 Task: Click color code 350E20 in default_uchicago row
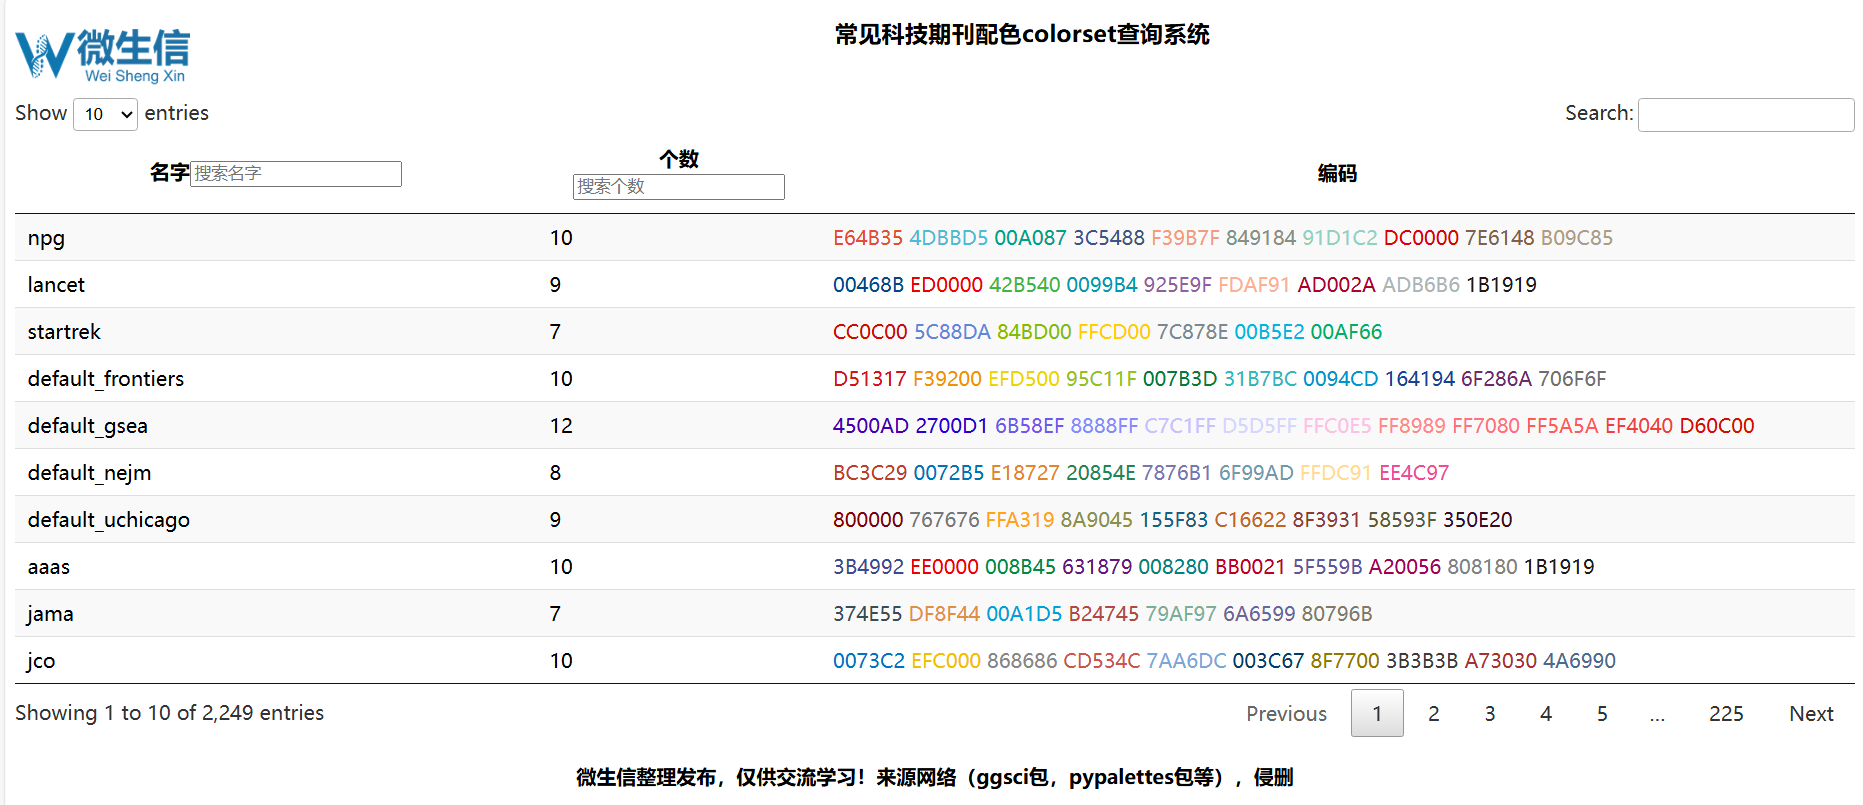coord(1478,520)
